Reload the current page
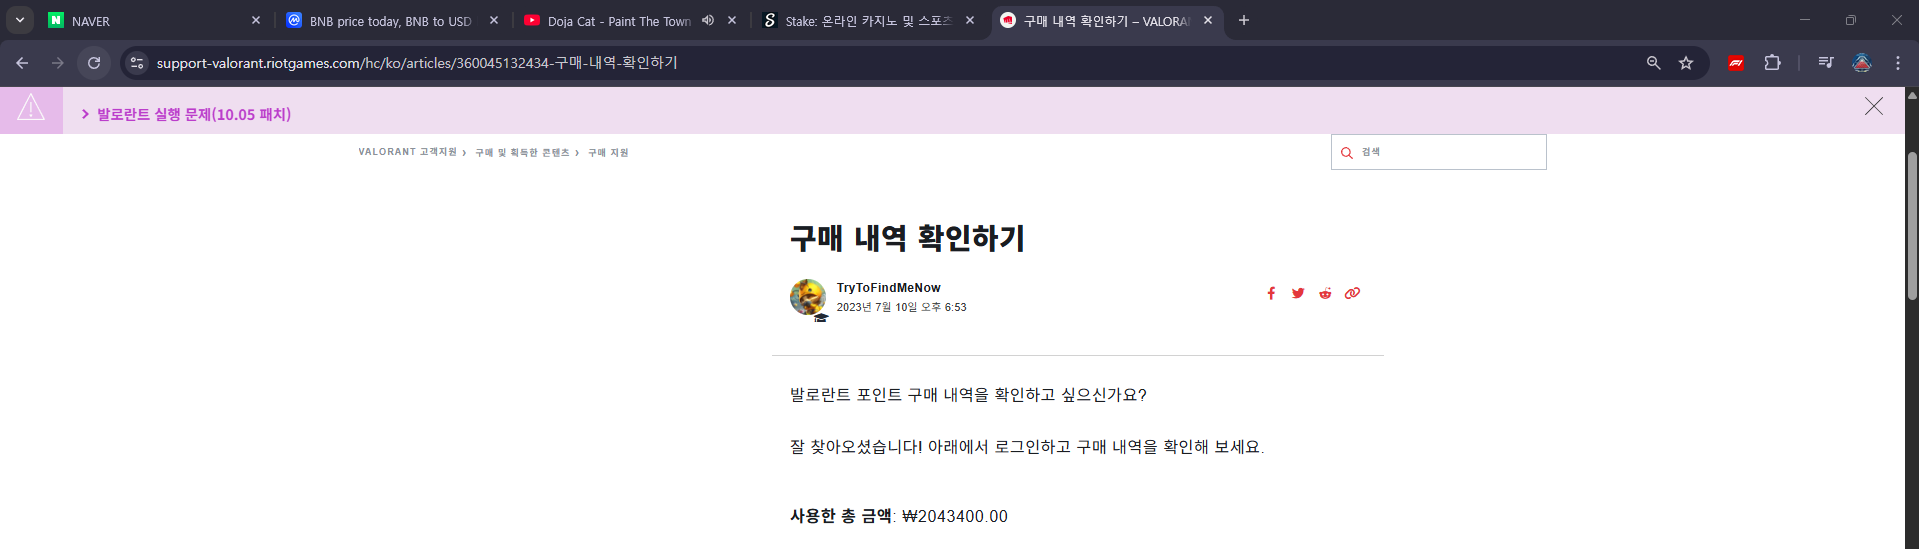The image size is (1919, 549). [94, 63]
